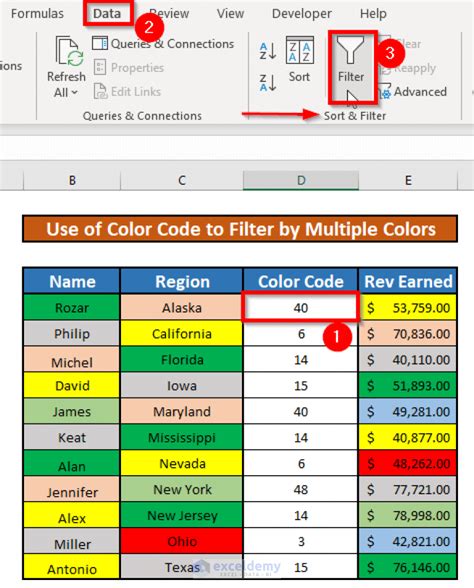Select column C header
This screenshot has width=474, height=588.
pyautogui.click(x=182, y=180)
